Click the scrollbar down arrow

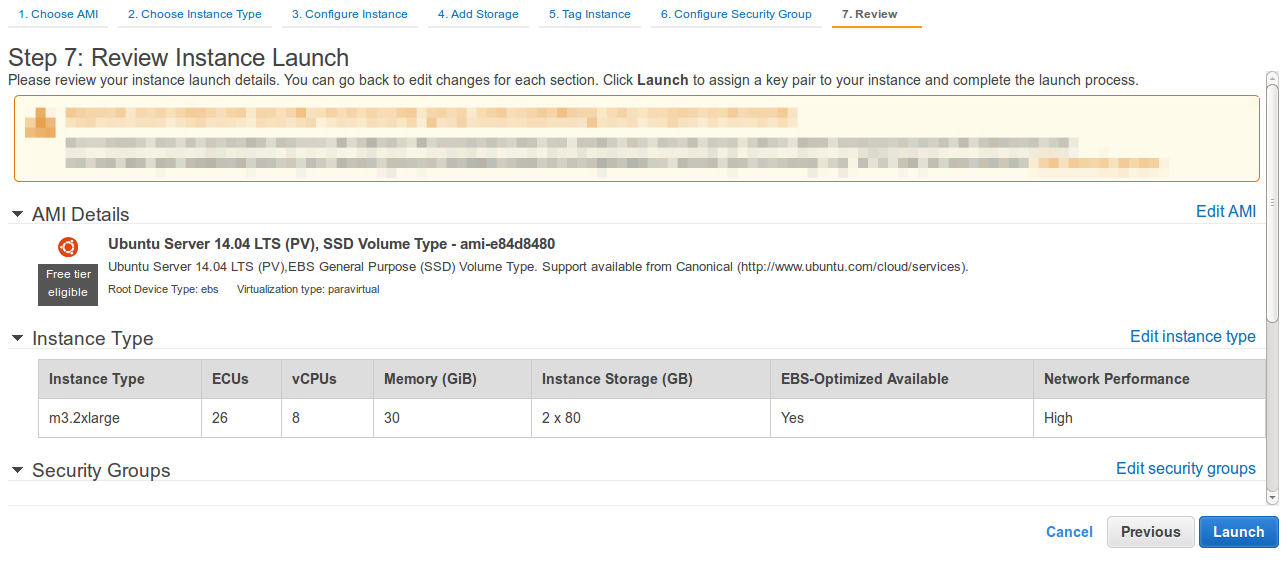point(1272,497)
